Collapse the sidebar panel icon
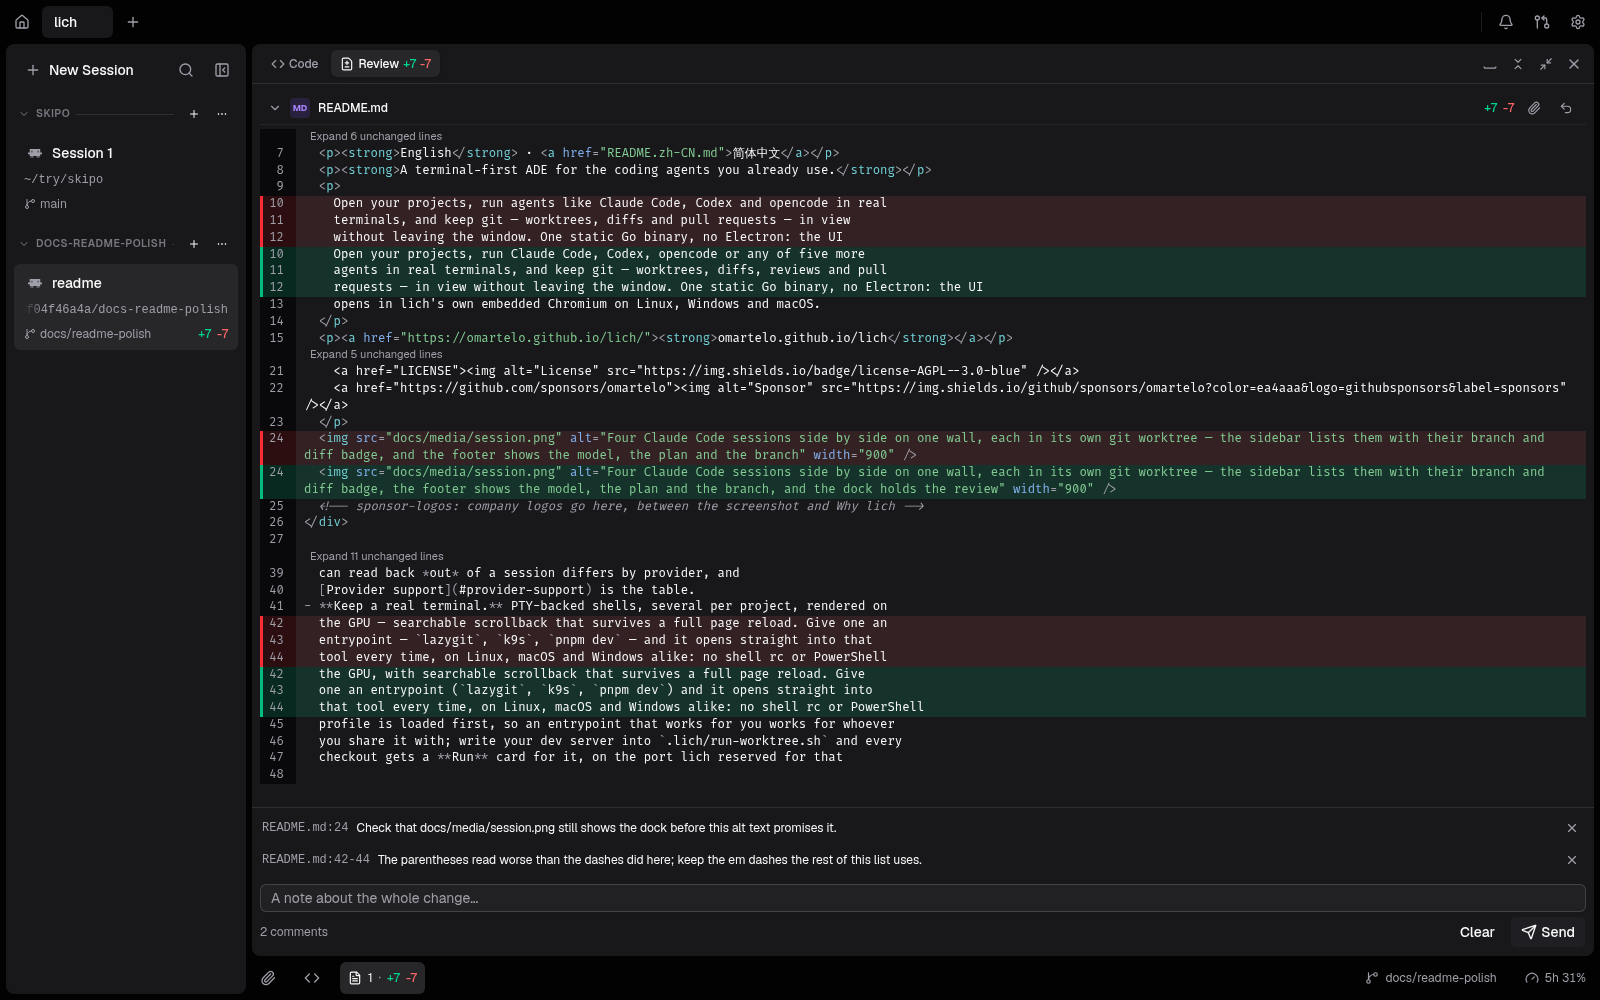This screenshot has height=1000, width=1600. coord(222,70)
